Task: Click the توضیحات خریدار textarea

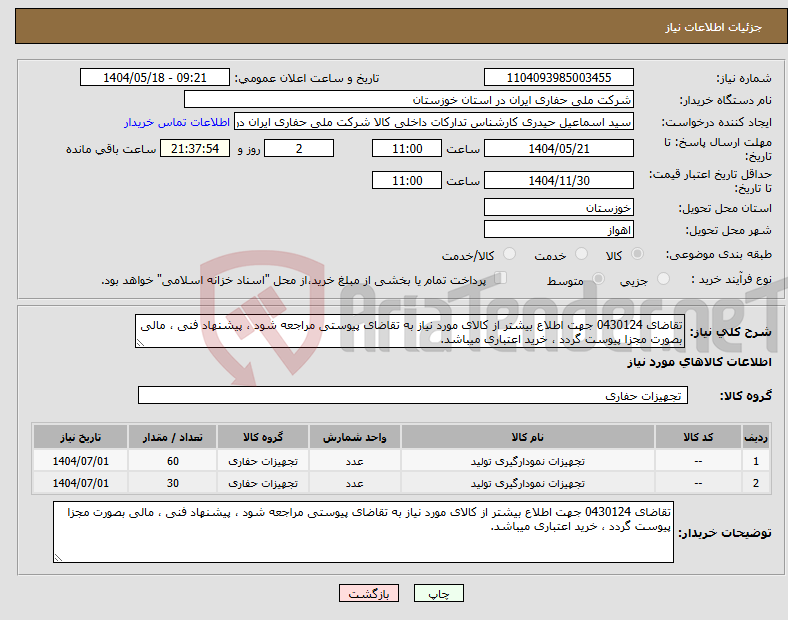Action: (x=363, y=532)
